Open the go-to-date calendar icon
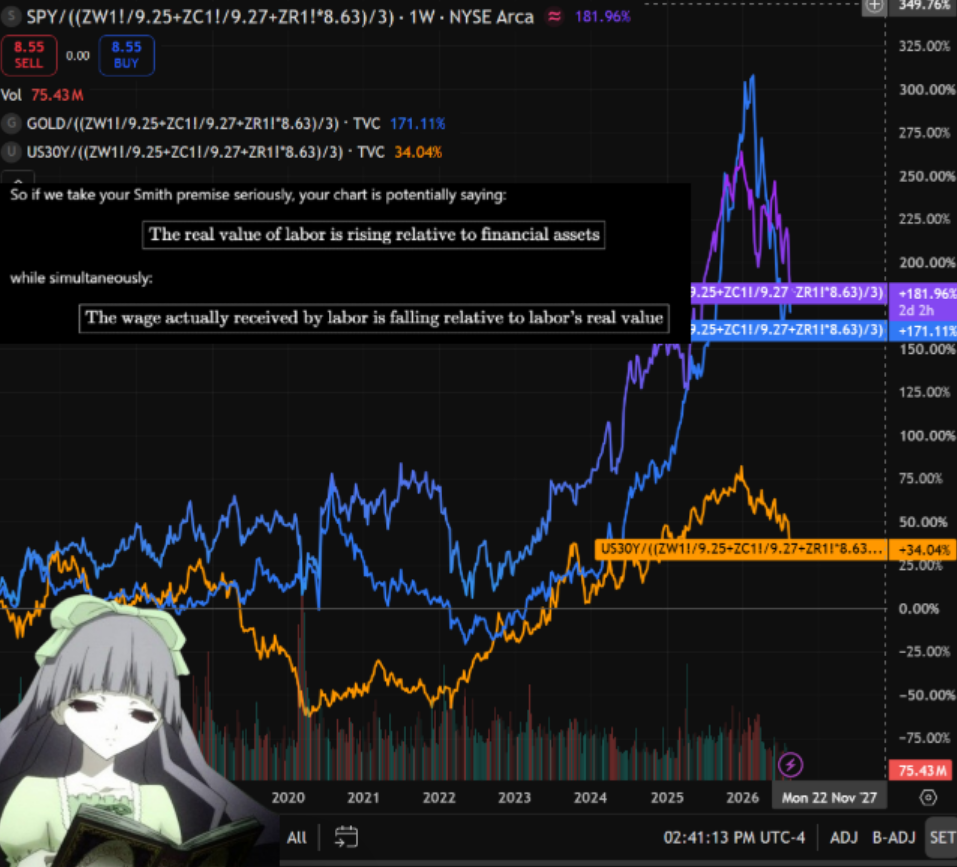The width and height of the screenshot is (957, 867). [346, 837]
